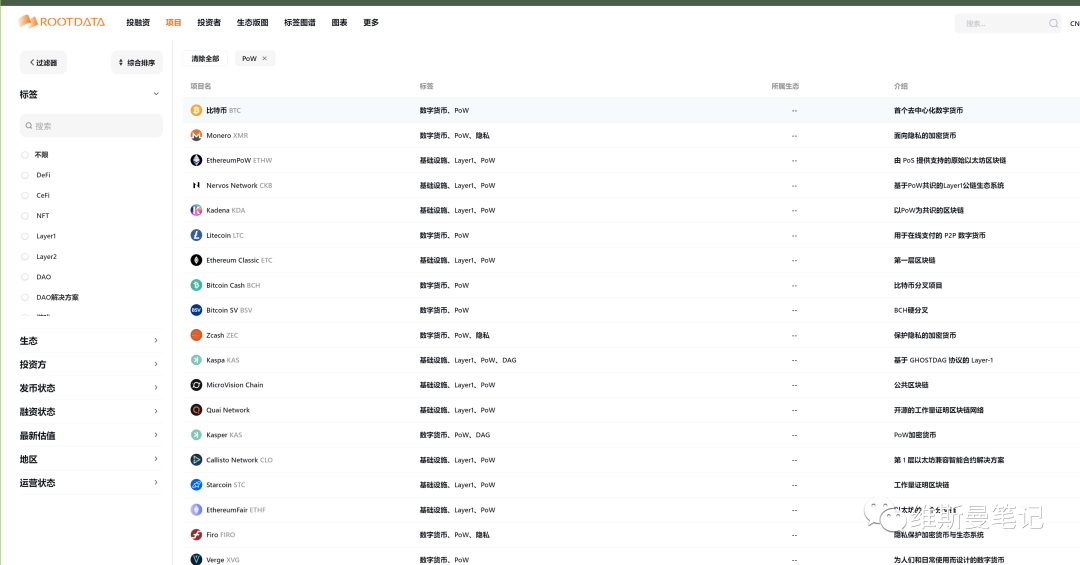Click the 首个去中心化数字货币 description
This screenshot has height=565, width=1080.
click(928, 110)
